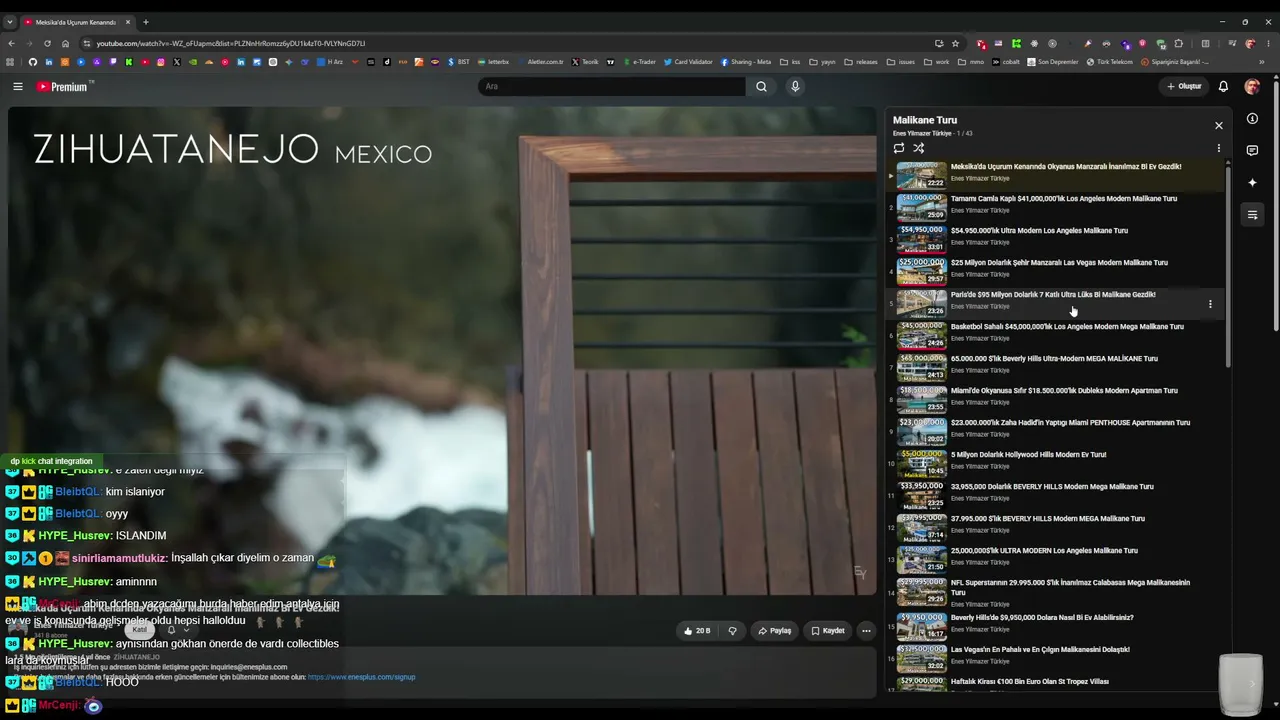Start voice search with microphone icon
The width and height of the screenshot is (1280, 720).
coord(795,86)
